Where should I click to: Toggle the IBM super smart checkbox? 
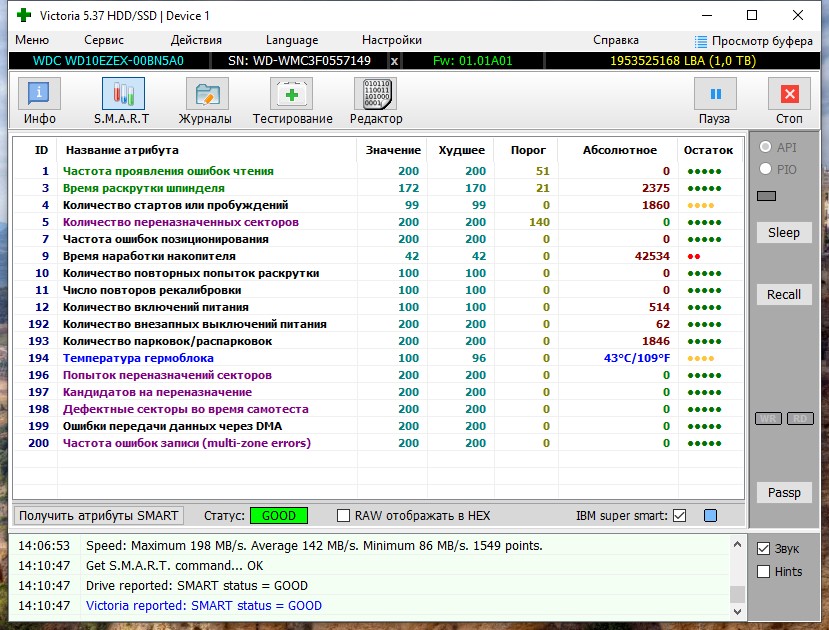(x=680, y=515)
